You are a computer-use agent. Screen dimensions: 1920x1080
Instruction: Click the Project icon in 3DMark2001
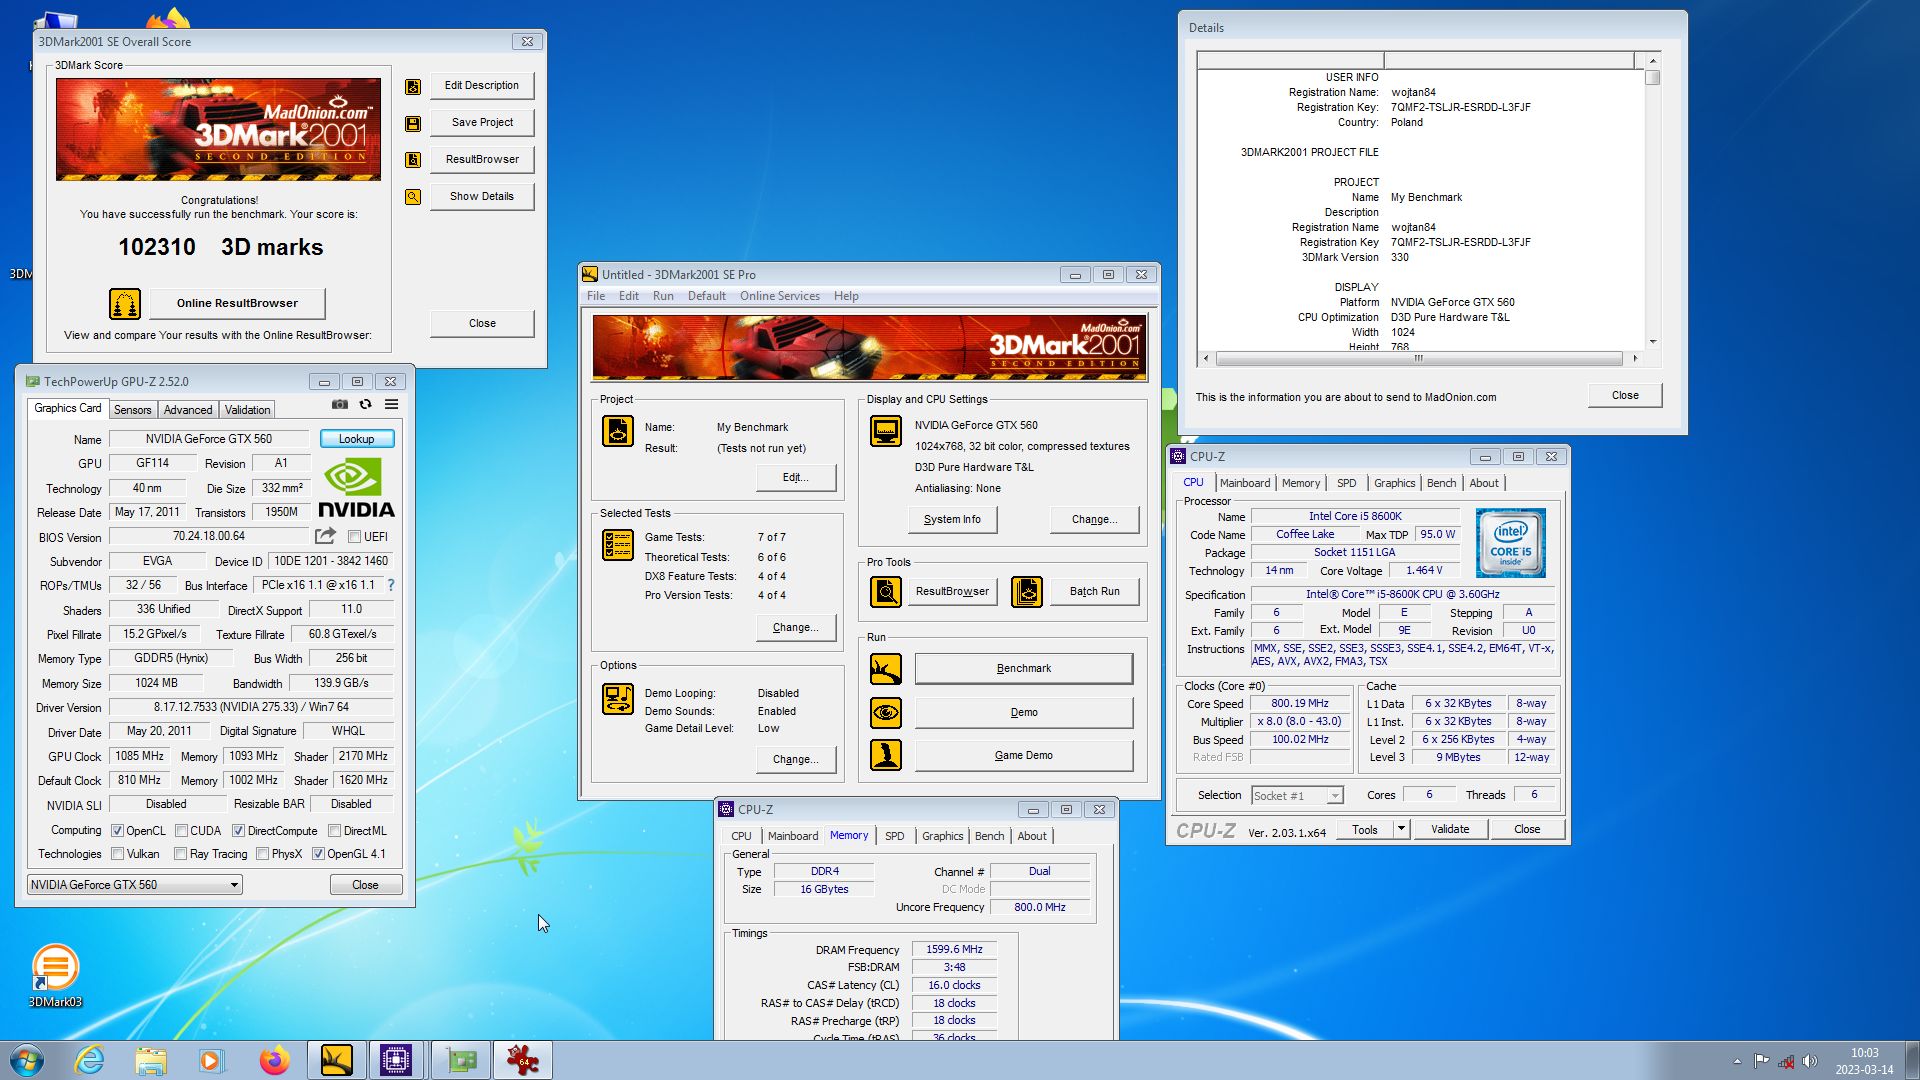click(x=618, y=431)
